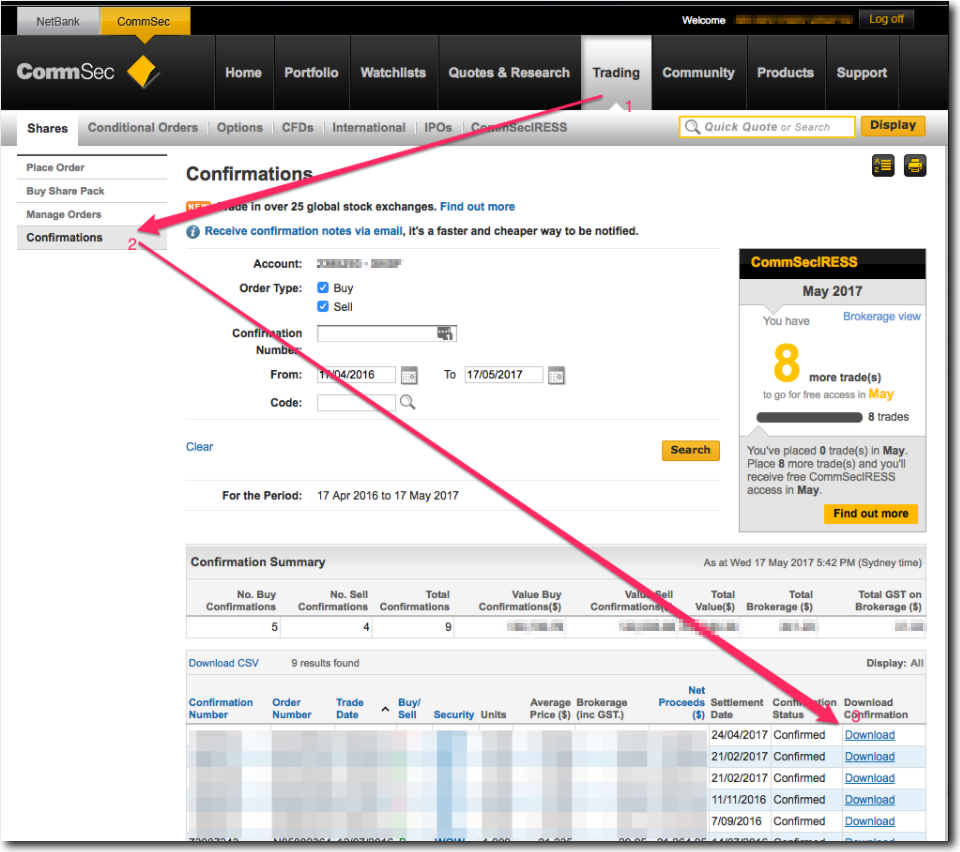Click the Code search magnifier icon

coord(407,402)
